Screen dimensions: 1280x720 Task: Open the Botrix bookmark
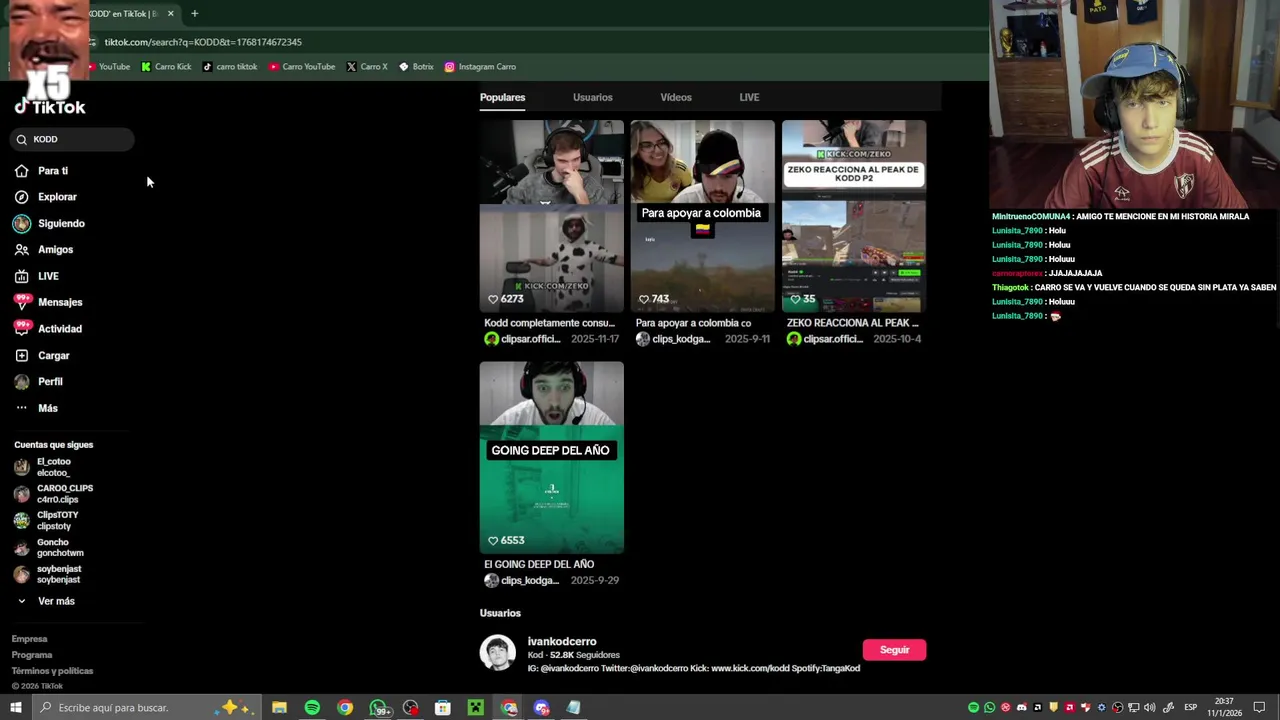pyautogui.click(x=416, y=67)
